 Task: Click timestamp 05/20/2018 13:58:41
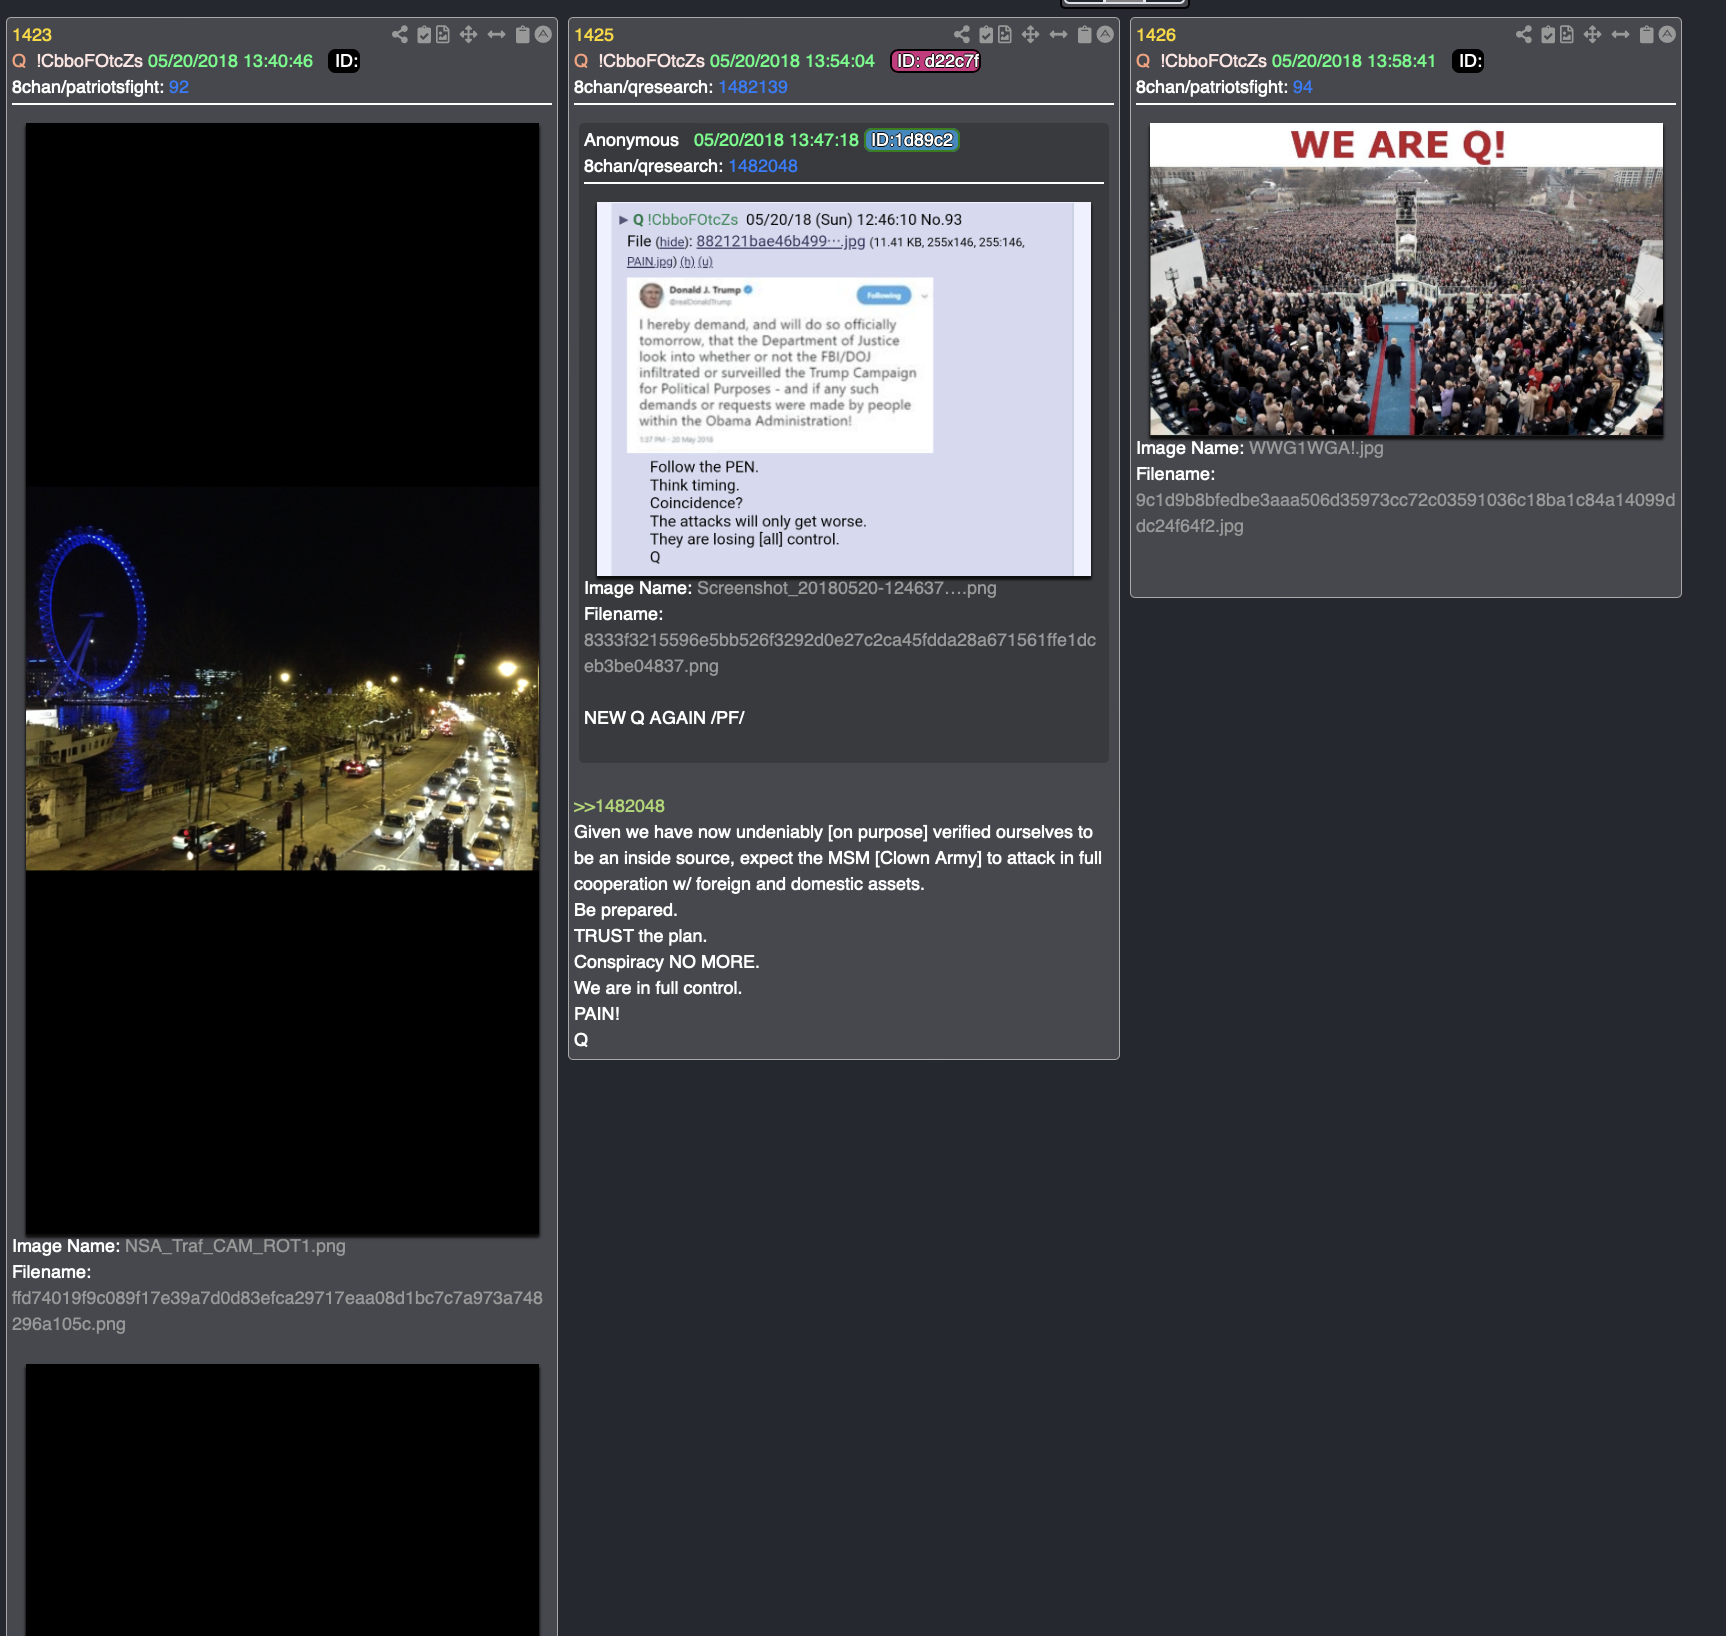tap(1354, 61)
